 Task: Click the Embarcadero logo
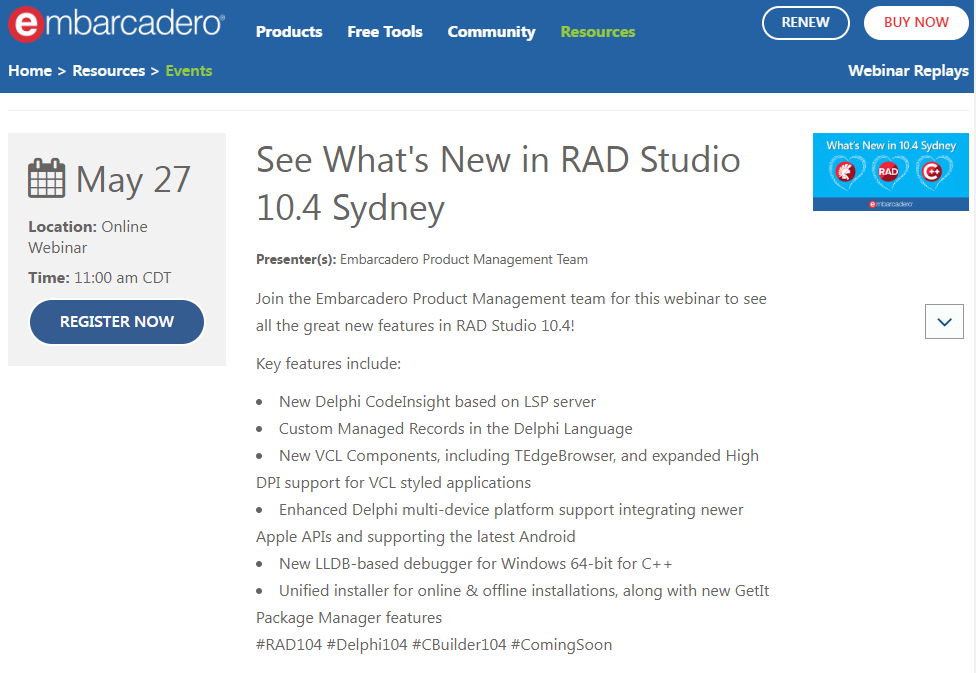(x=116, y=24)
